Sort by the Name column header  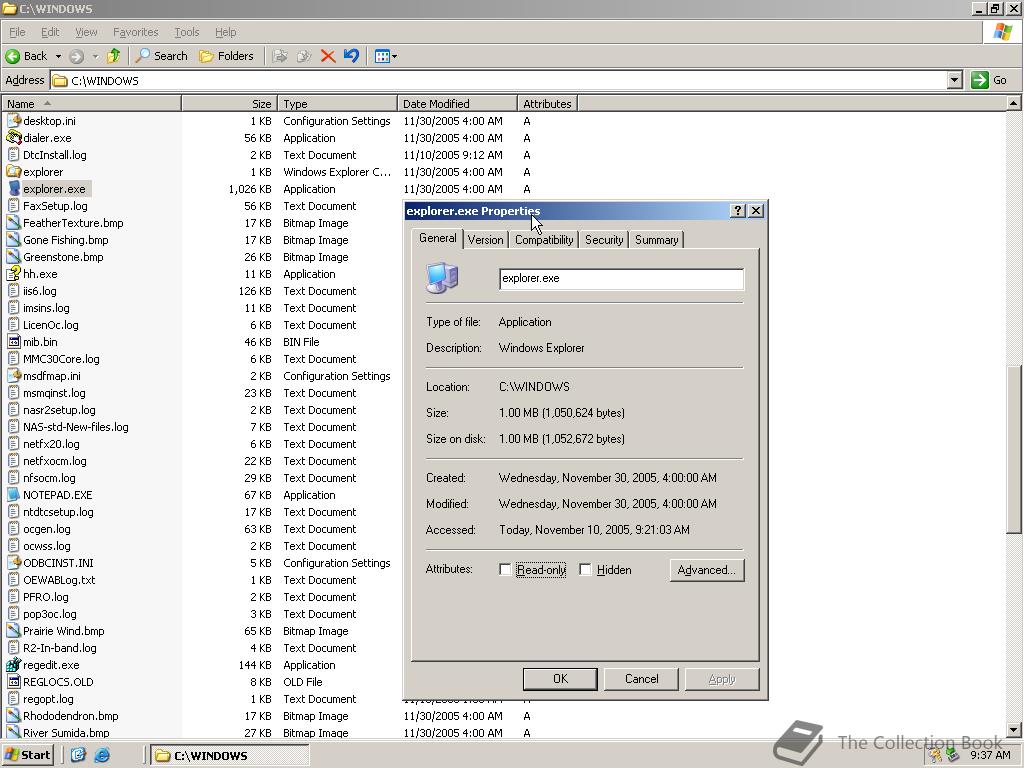tap(91, 104)
